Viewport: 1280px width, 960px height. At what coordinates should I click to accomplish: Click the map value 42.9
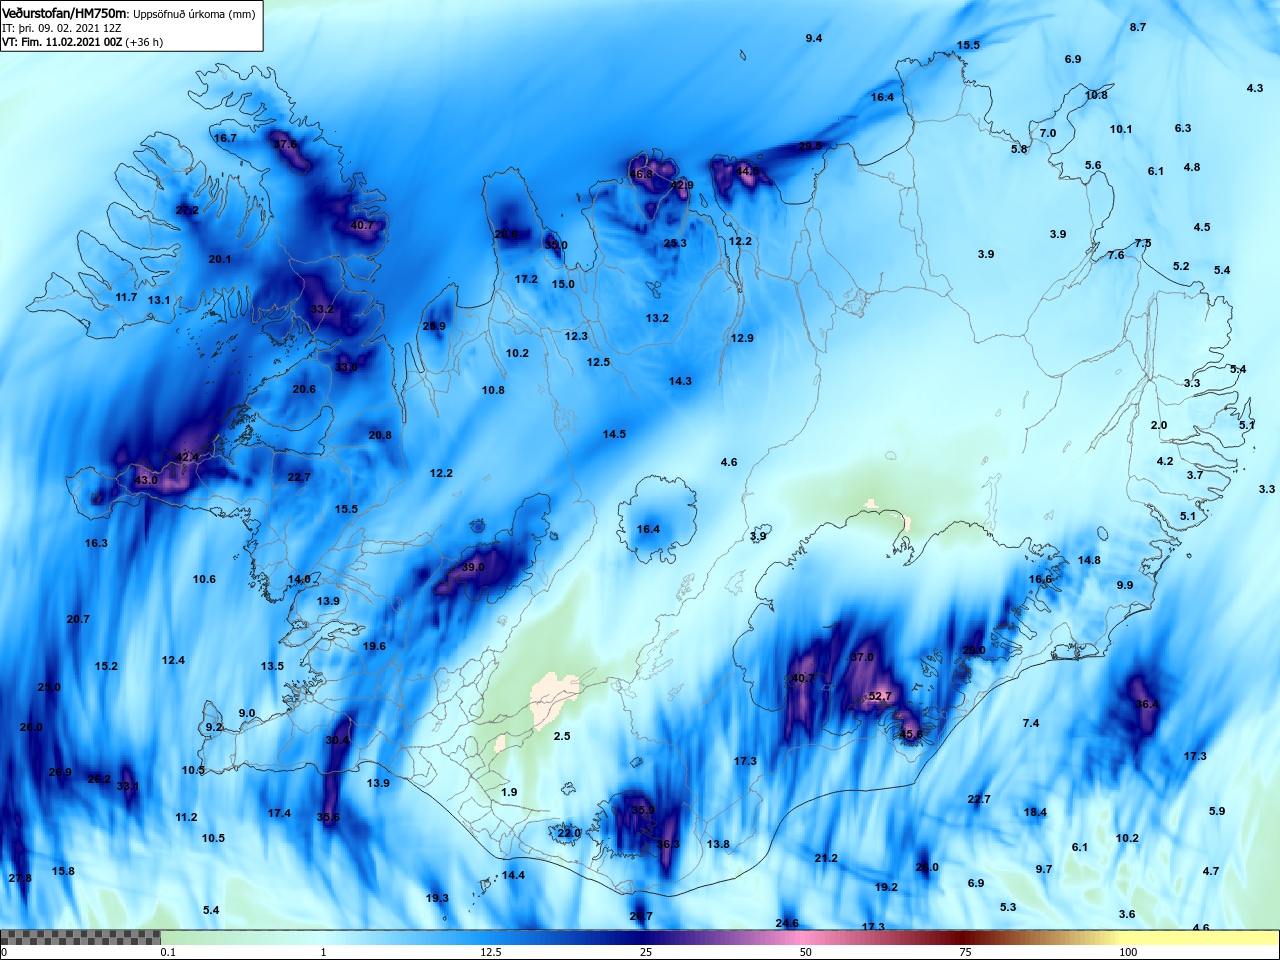click(682, 185)
